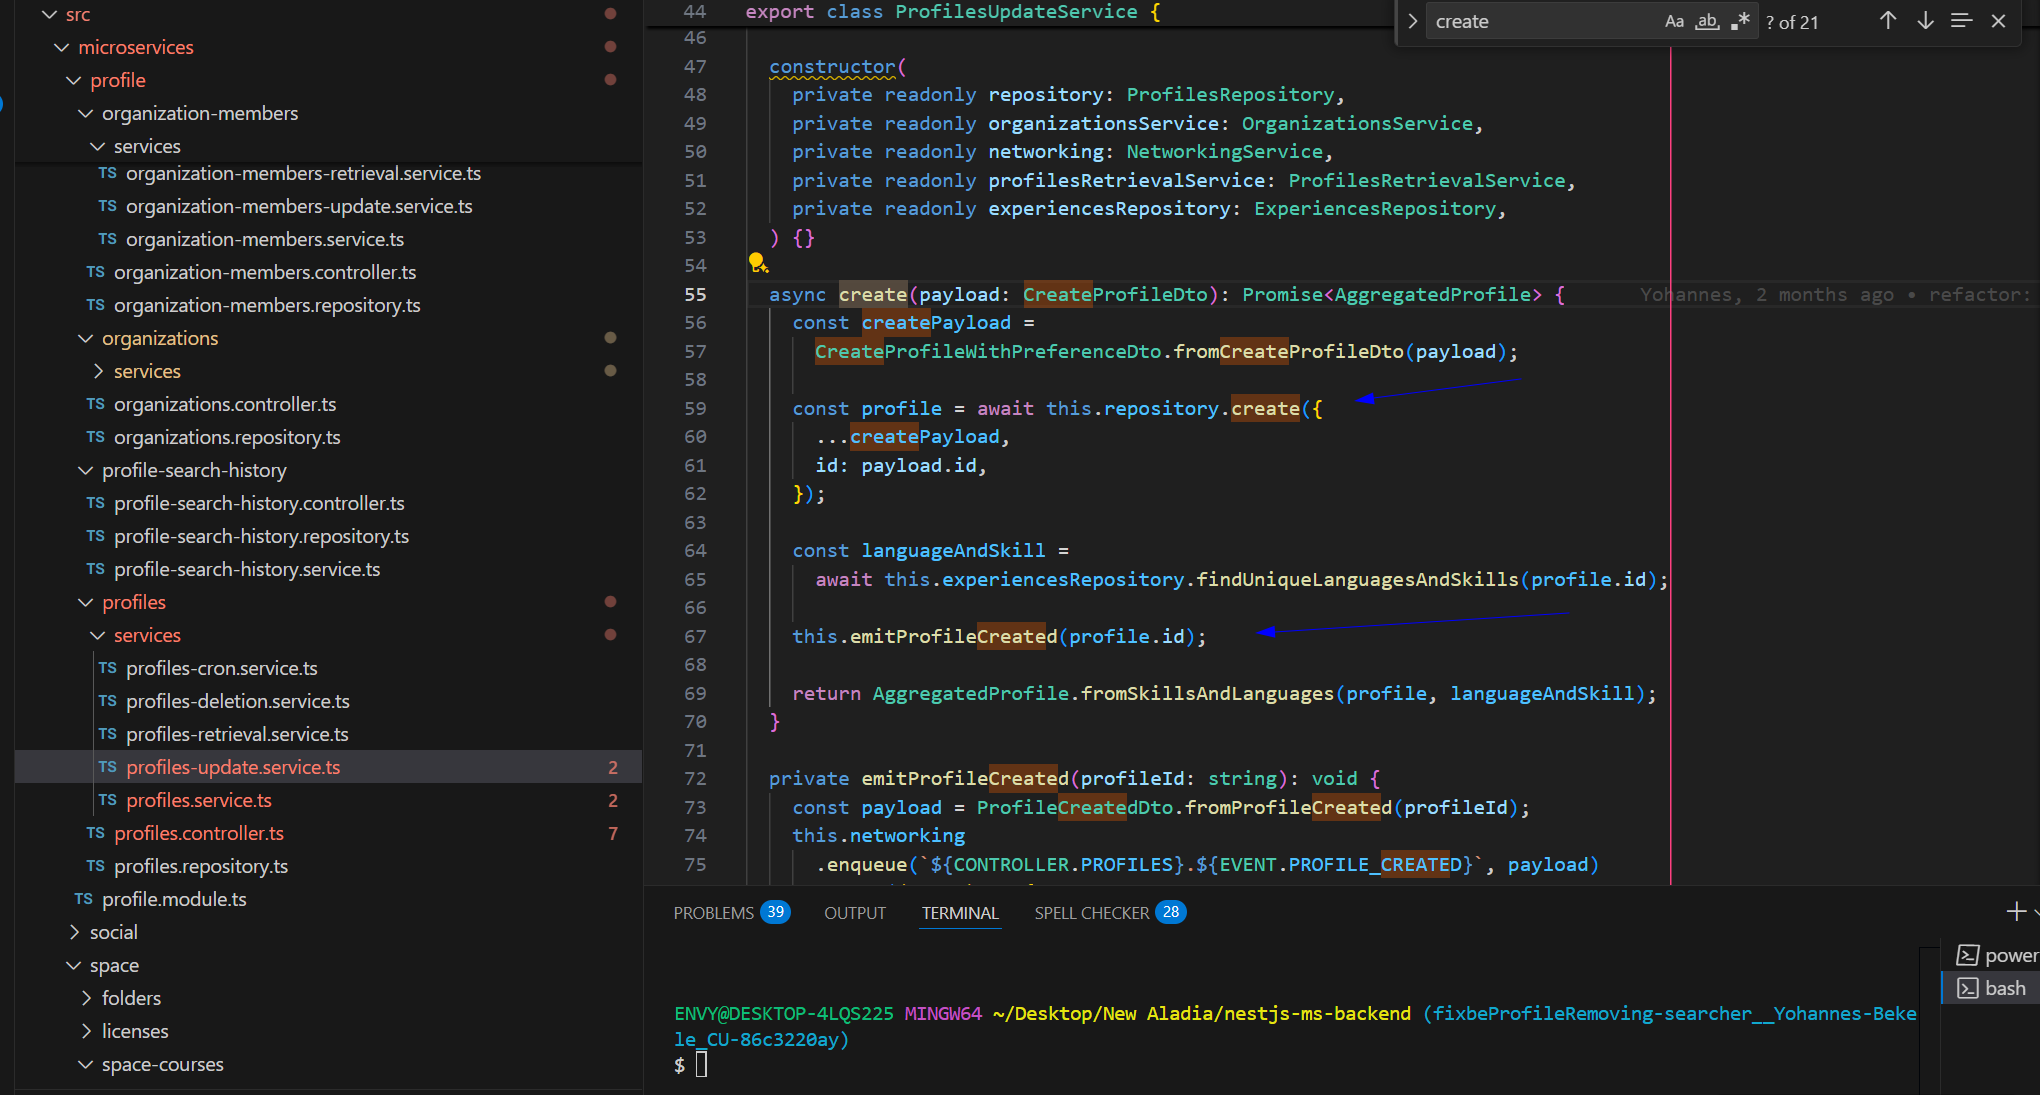Switch to the OUTPUT panel tab
Image resolution: width=2040 pixels, height=1095 pixels.
(855, 913)
